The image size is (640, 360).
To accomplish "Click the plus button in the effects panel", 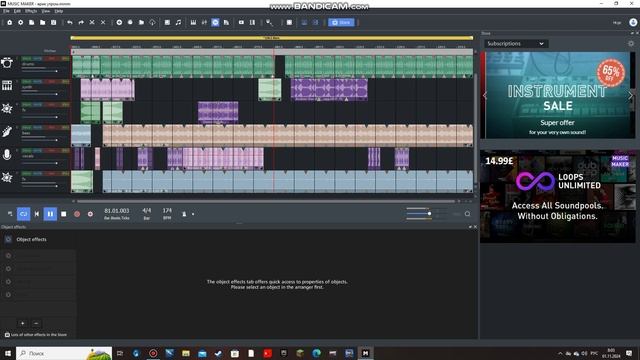I will (22, 323).
